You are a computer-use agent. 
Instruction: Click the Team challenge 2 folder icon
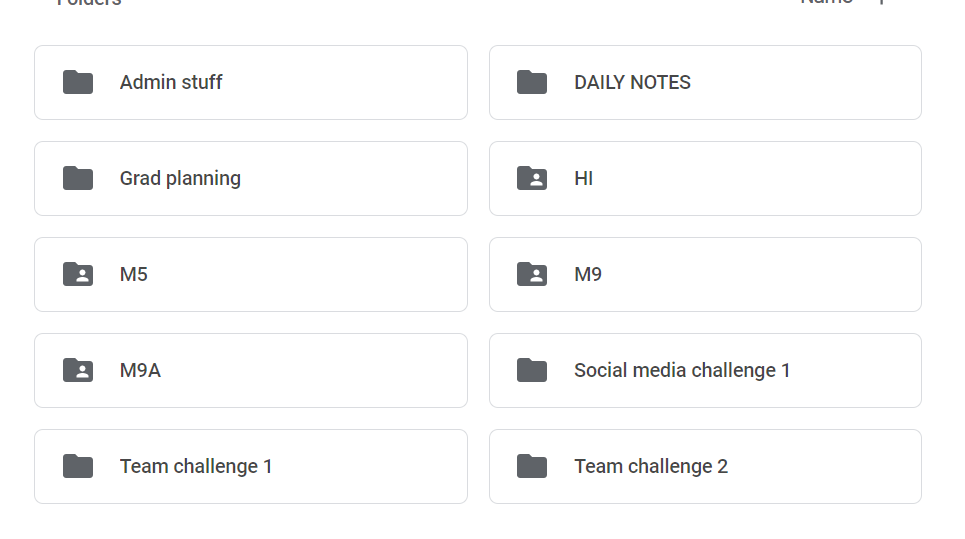(532, 466)
